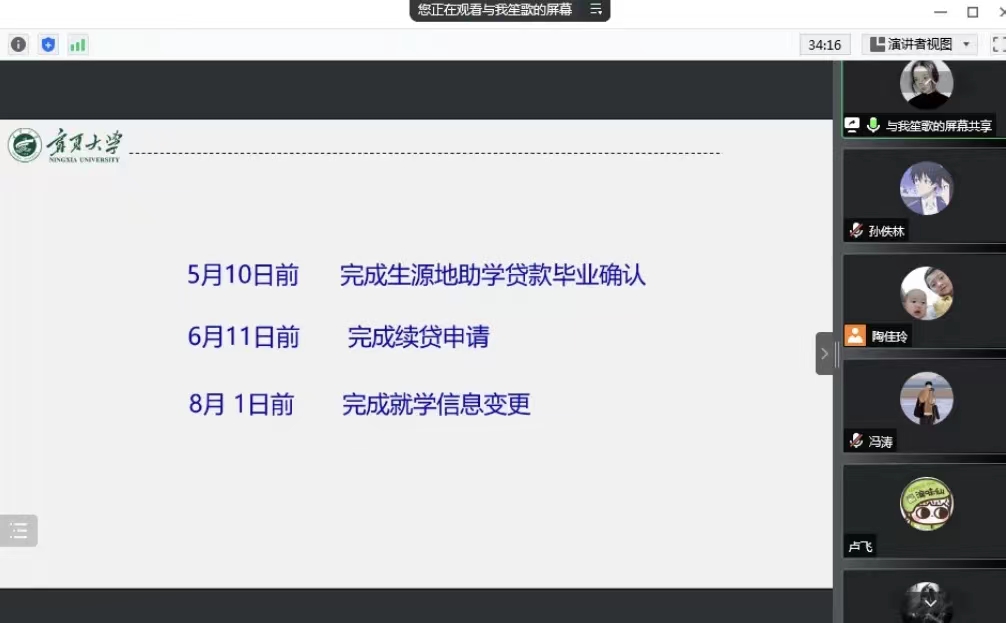Click the presenter's green microphone icon
The height and width of the screenshot is (623, 1006).
pyautogui.click(x=873, y=125)
